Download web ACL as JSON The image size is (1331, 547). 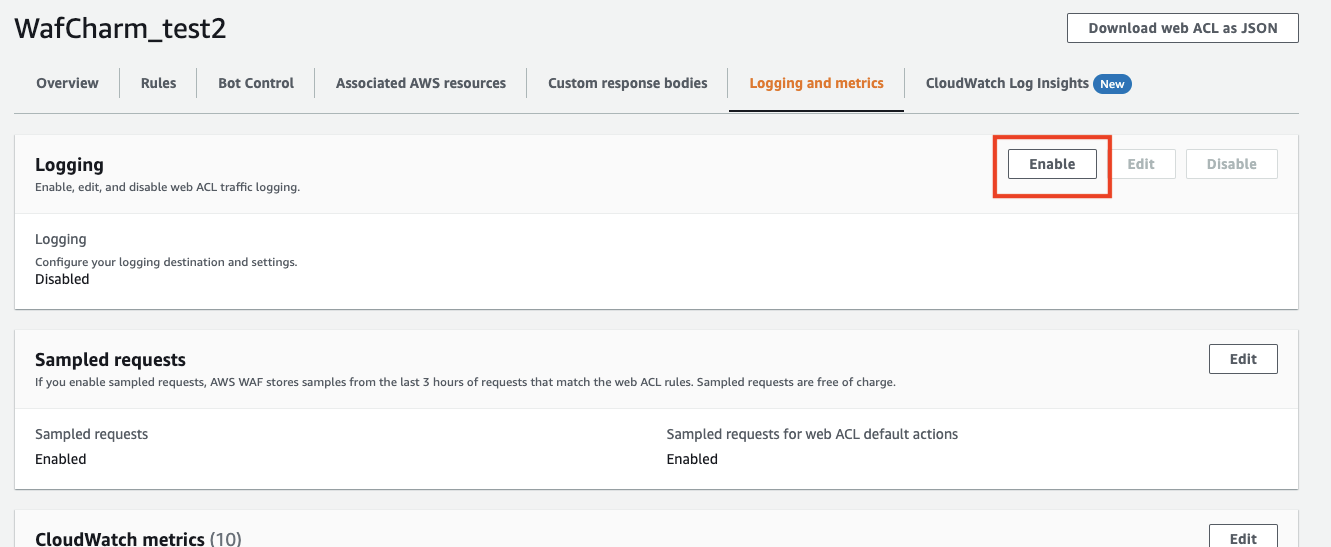point(1183,28)
